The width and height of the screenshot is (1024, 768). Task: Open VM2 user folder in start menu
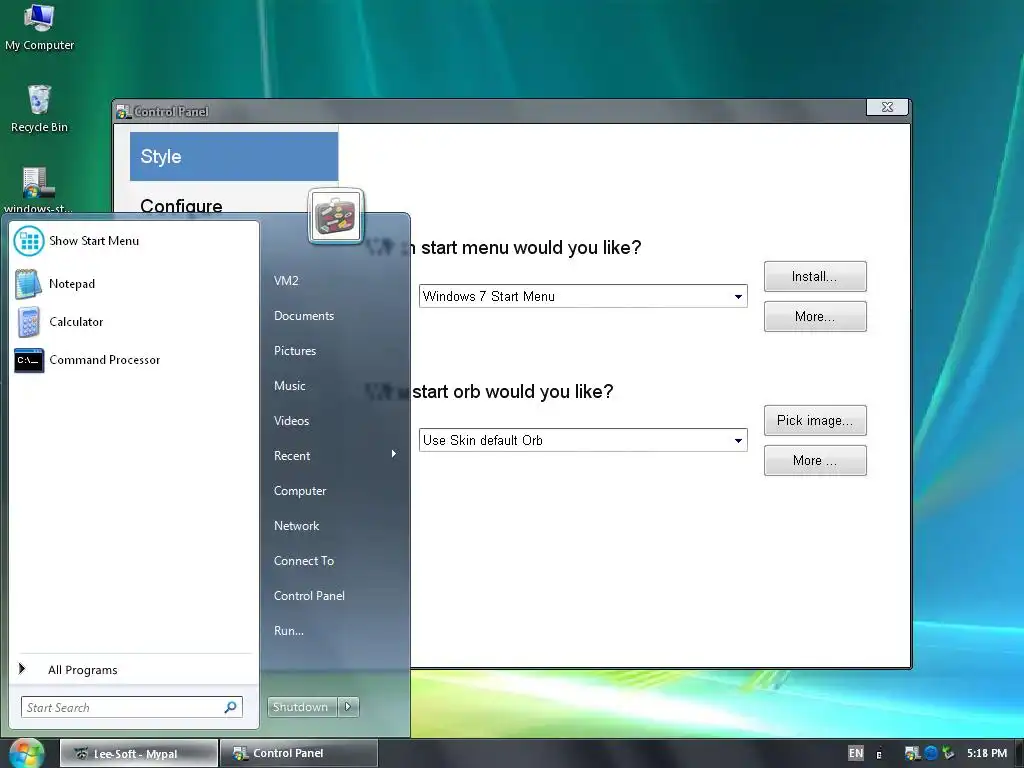point(286,281)
